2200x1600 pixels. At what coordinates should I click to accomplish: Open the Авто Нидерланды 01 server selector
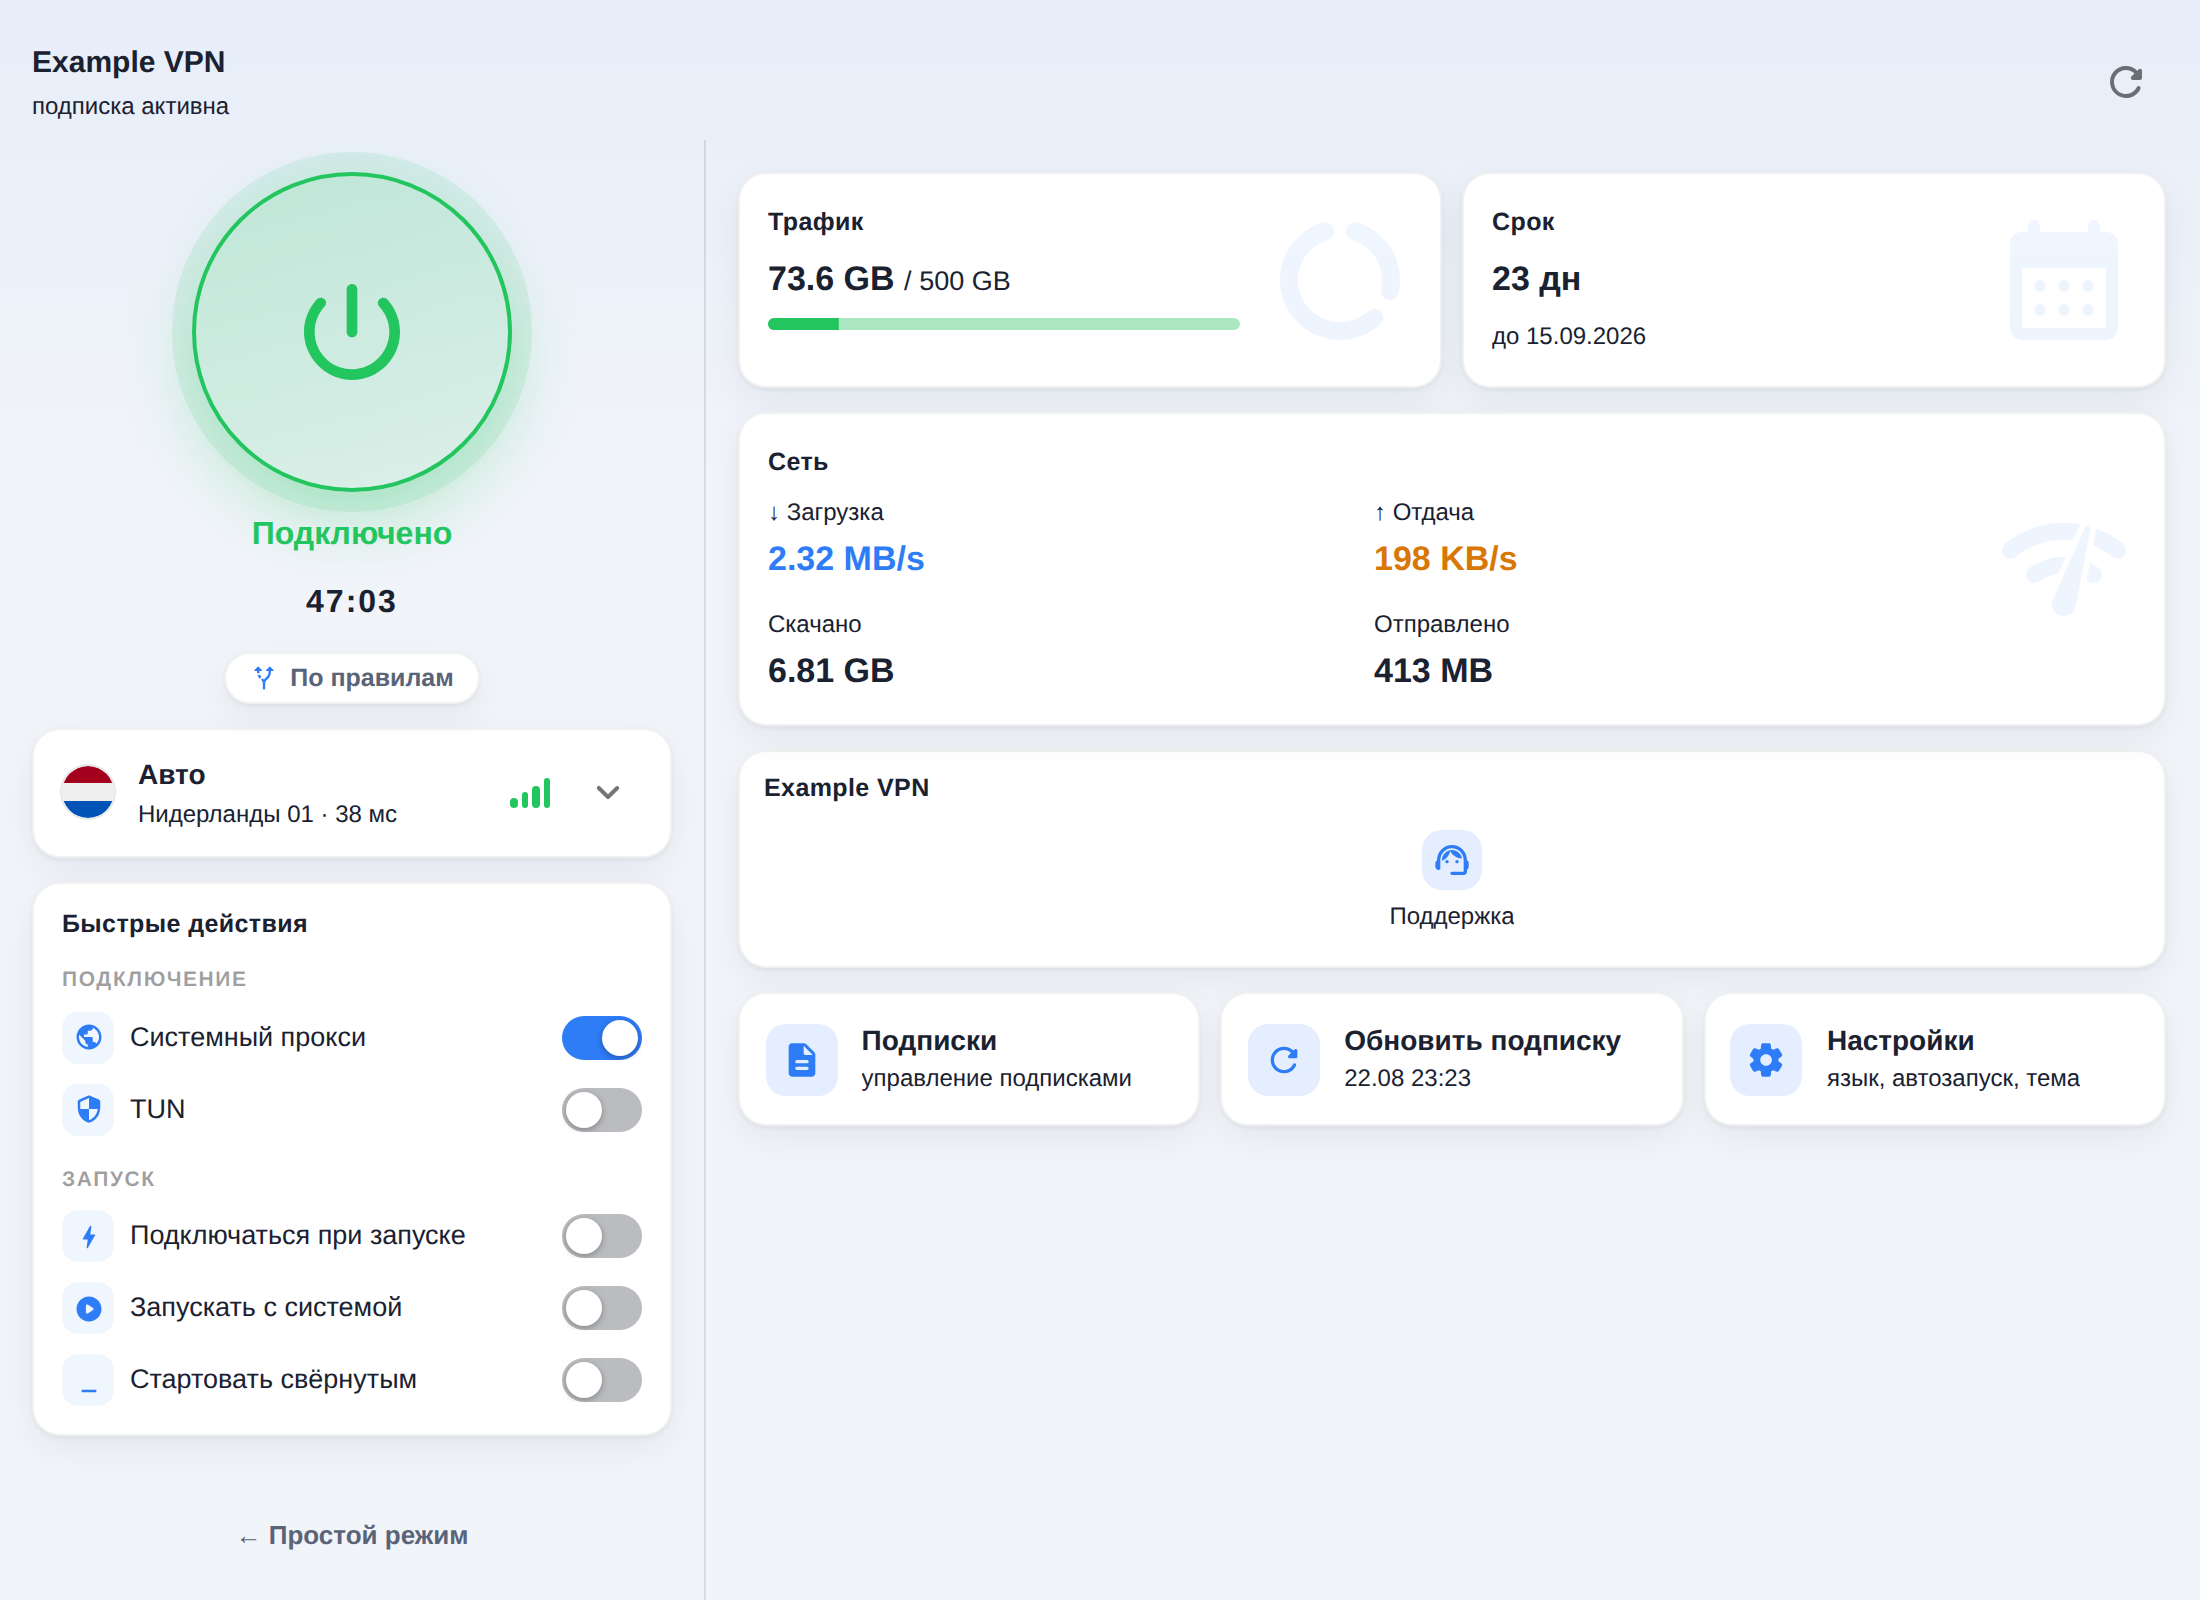(352, 793)
